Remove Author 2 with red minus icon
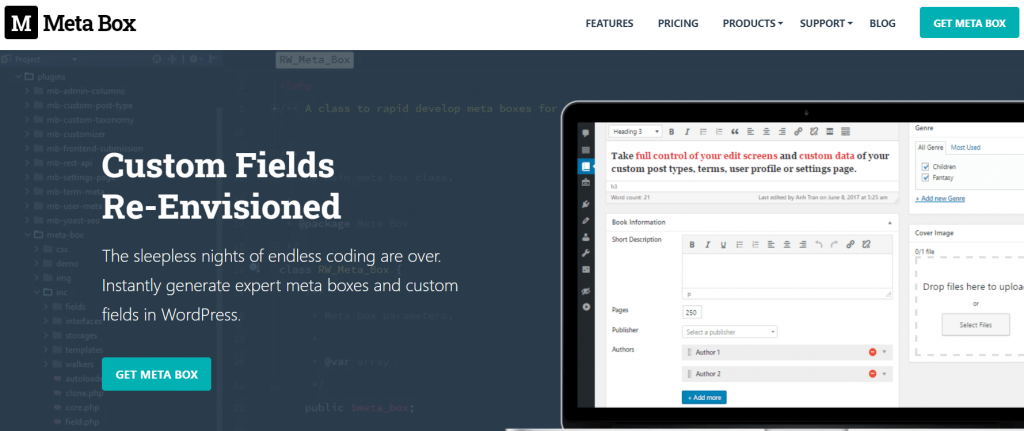1024x431 pixels. point(872,374)
